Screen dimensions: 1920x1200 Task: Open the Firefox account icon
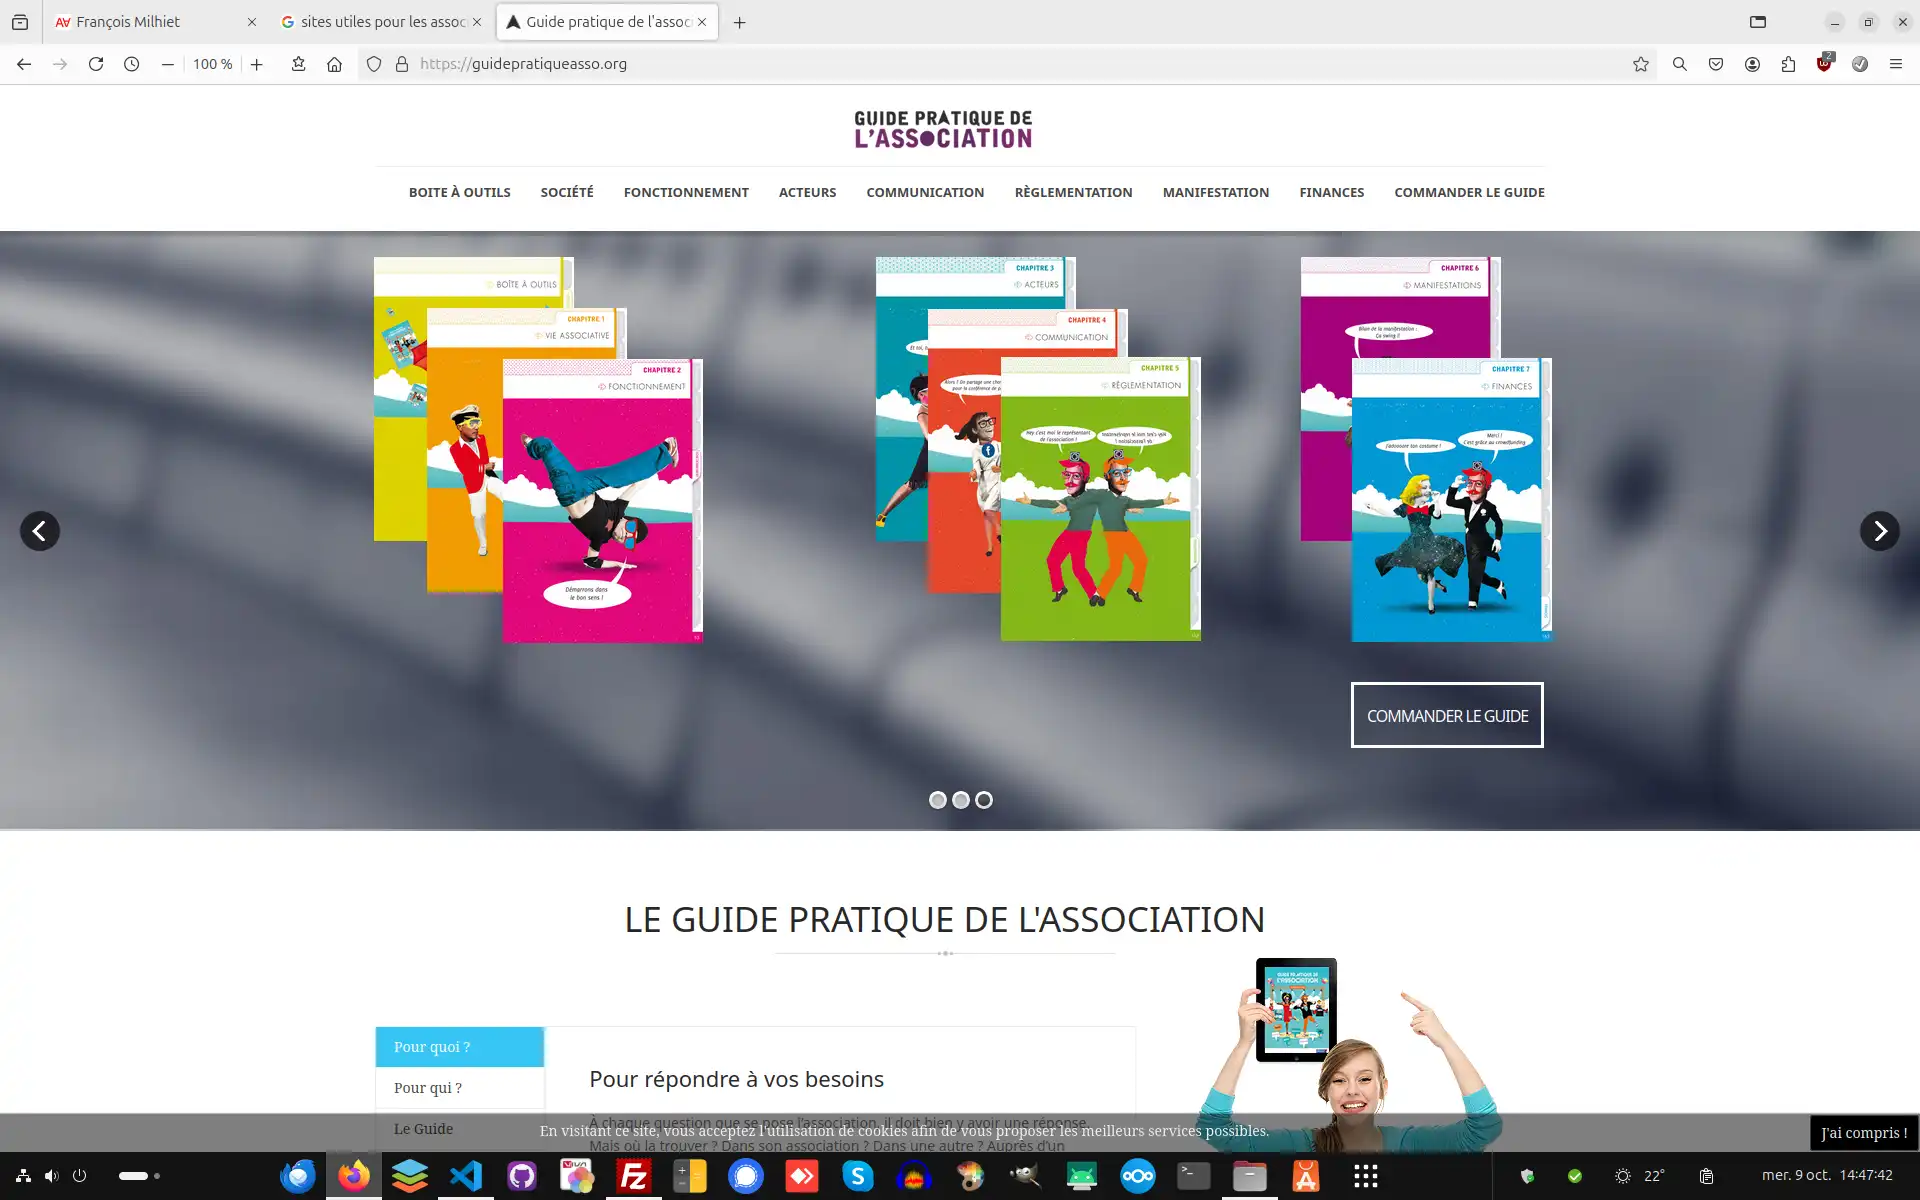[x=1752, y=64]
